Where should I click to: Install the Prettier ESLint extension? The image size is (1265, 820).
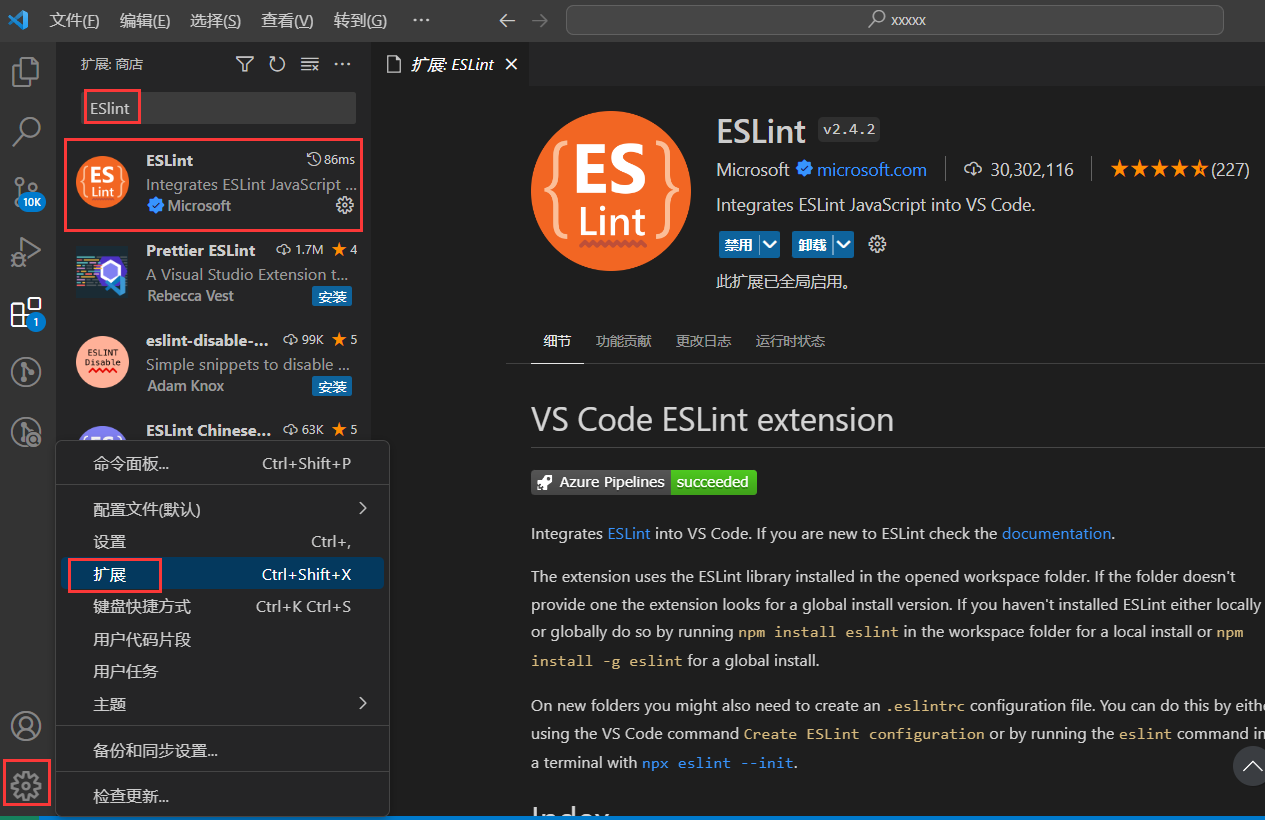[x=331, y=296]
